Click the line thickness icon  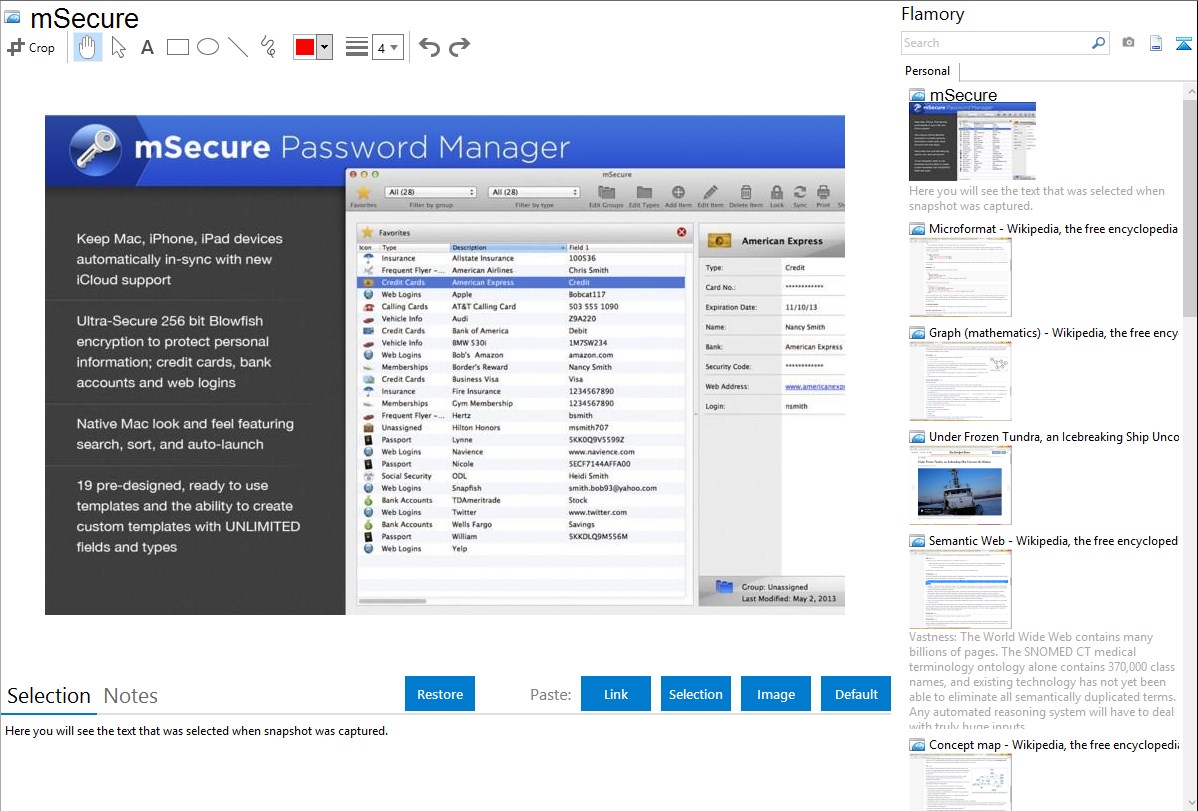click(x=357, y=47)
